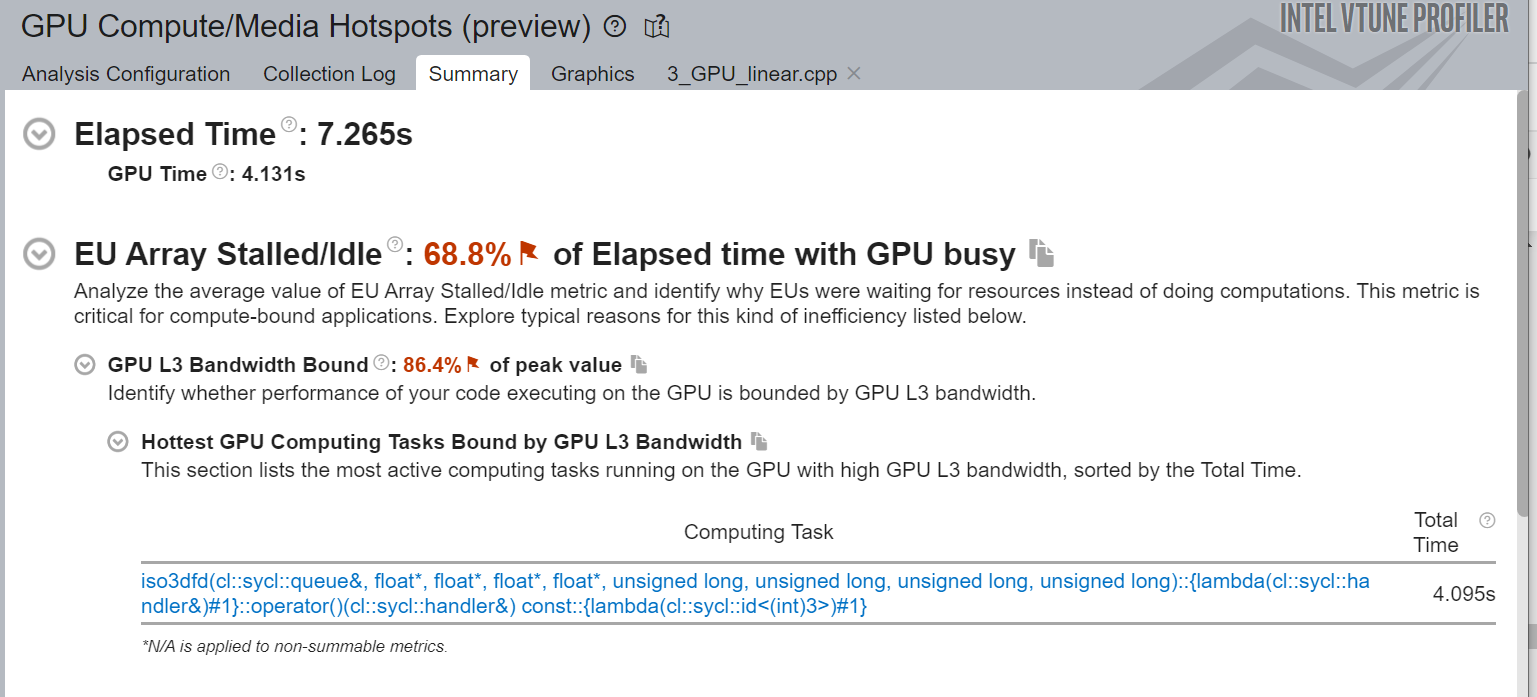The image size is (1537, 697).
Task: Close the 3_GPU_linear.cpp tab
Action: tap(854, 73)
